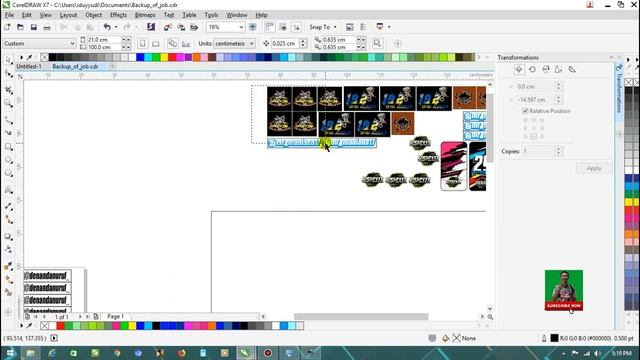Open the zoom level dropdown showing 19%
The height and width of the screenshot is (360, 640).
pos(241,27)
